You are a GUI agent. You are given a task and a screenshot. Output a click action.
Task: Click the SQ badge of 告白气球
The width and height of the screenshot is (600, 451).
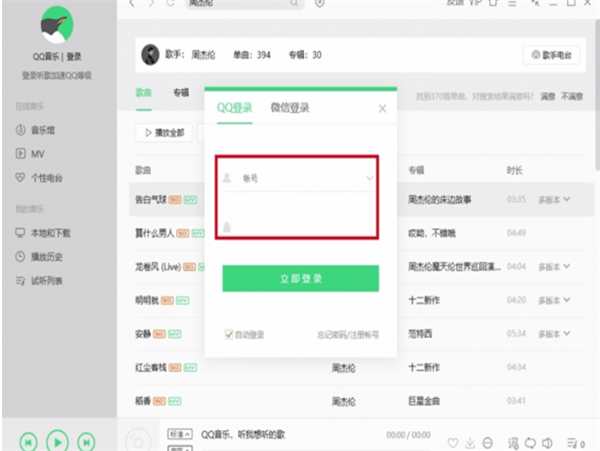(x=175, y=200)
